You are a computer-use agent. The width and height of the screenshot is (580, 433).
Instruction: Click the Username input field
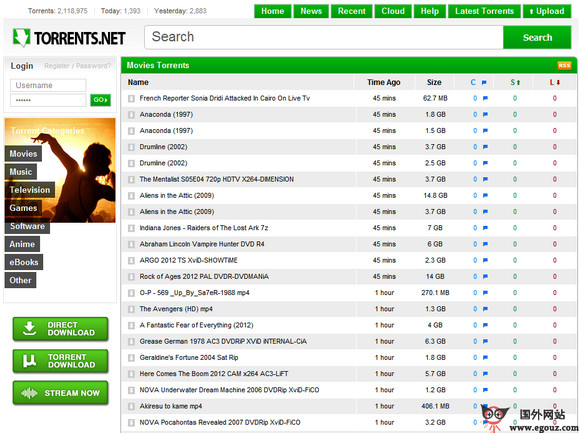point(48,85)
